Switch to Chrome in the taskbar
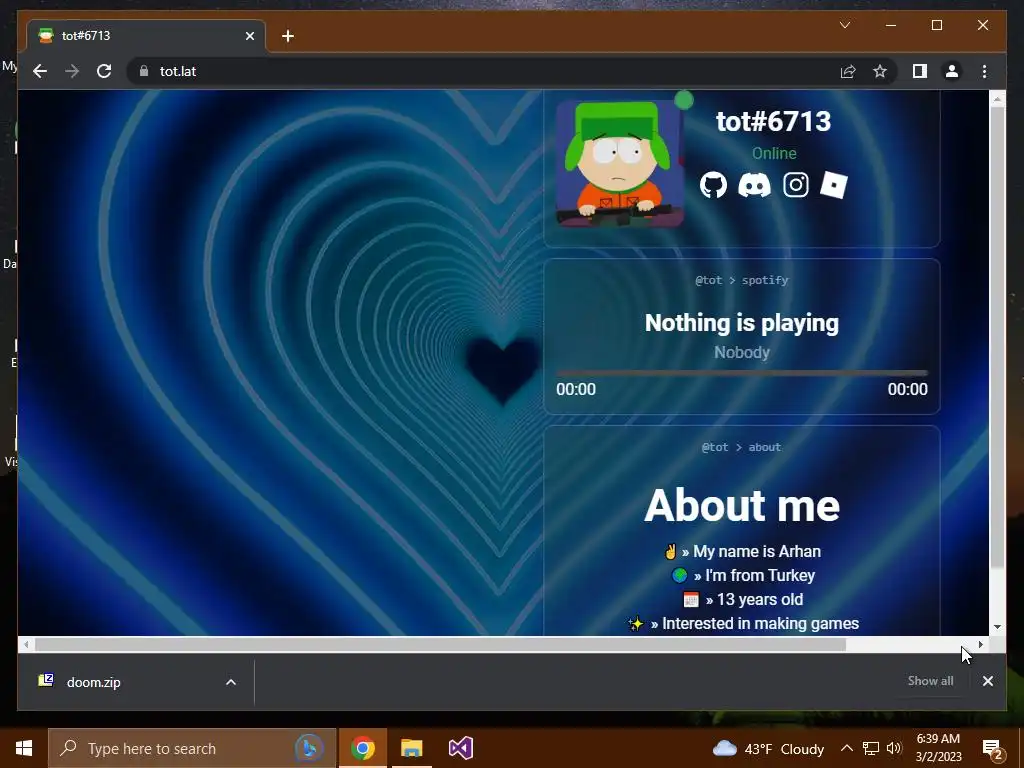The height and width of the screenshot is (768, 1024). tap(362, 748)
